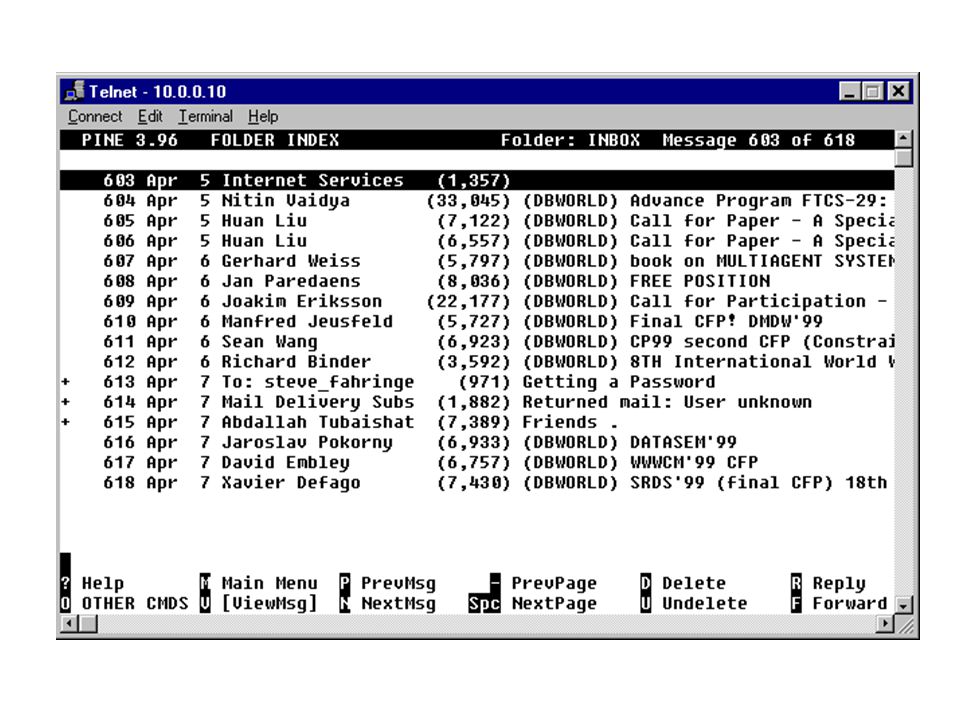Open the Edit menu
The image size is (960, 720).
coord(150,116)
